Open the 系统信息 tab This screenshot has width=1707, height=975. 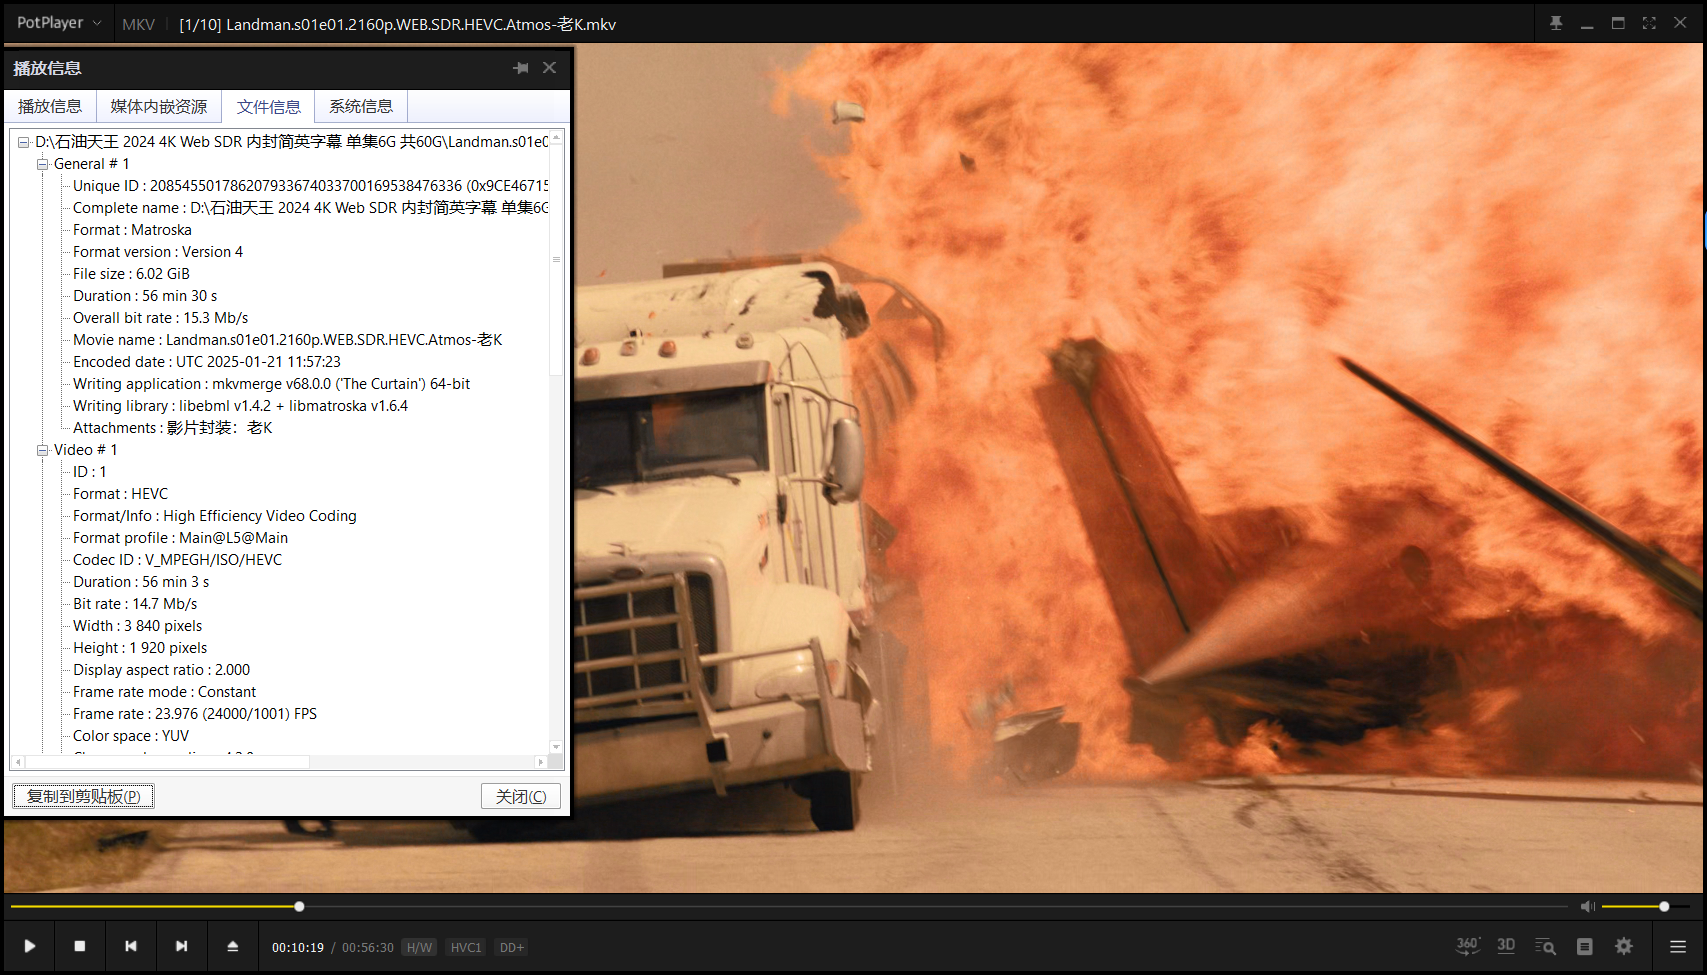(x=361, y=106)
